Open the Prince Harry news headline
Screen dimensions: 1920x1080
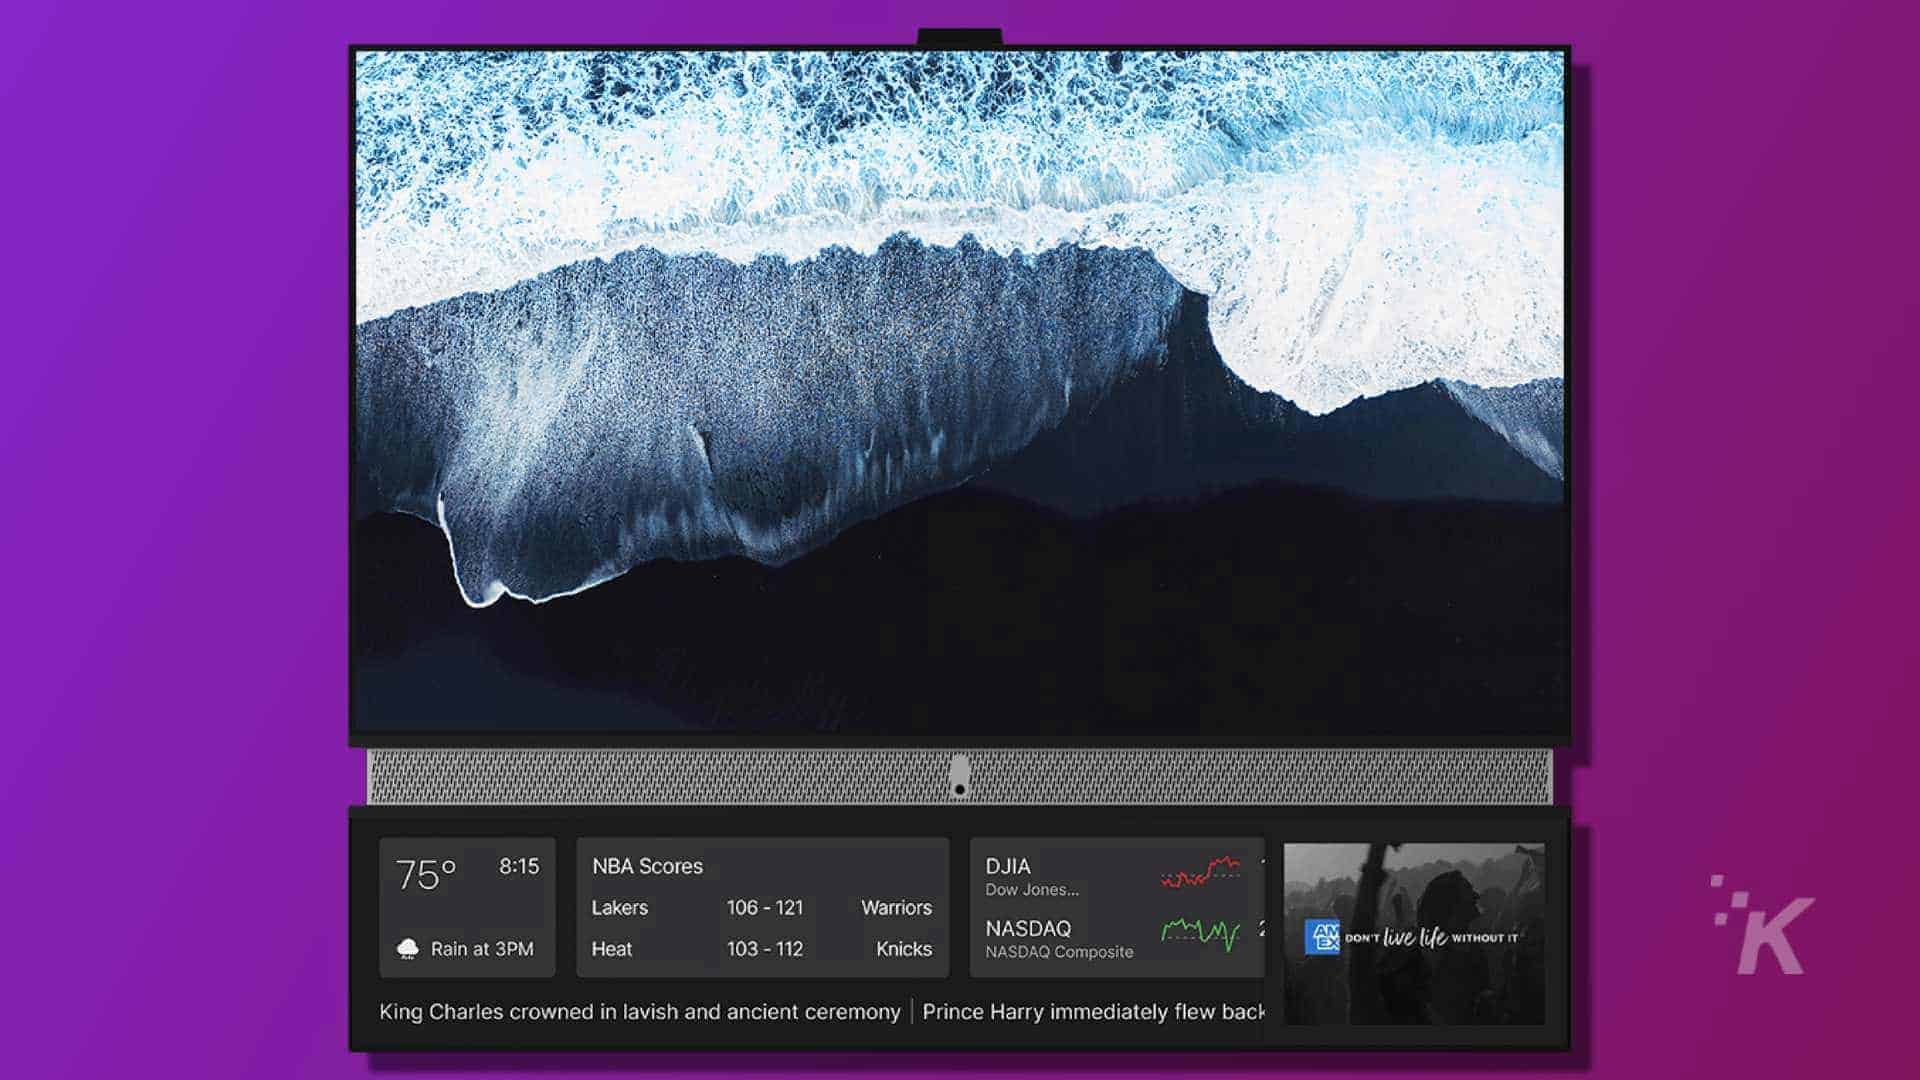1093,1012
